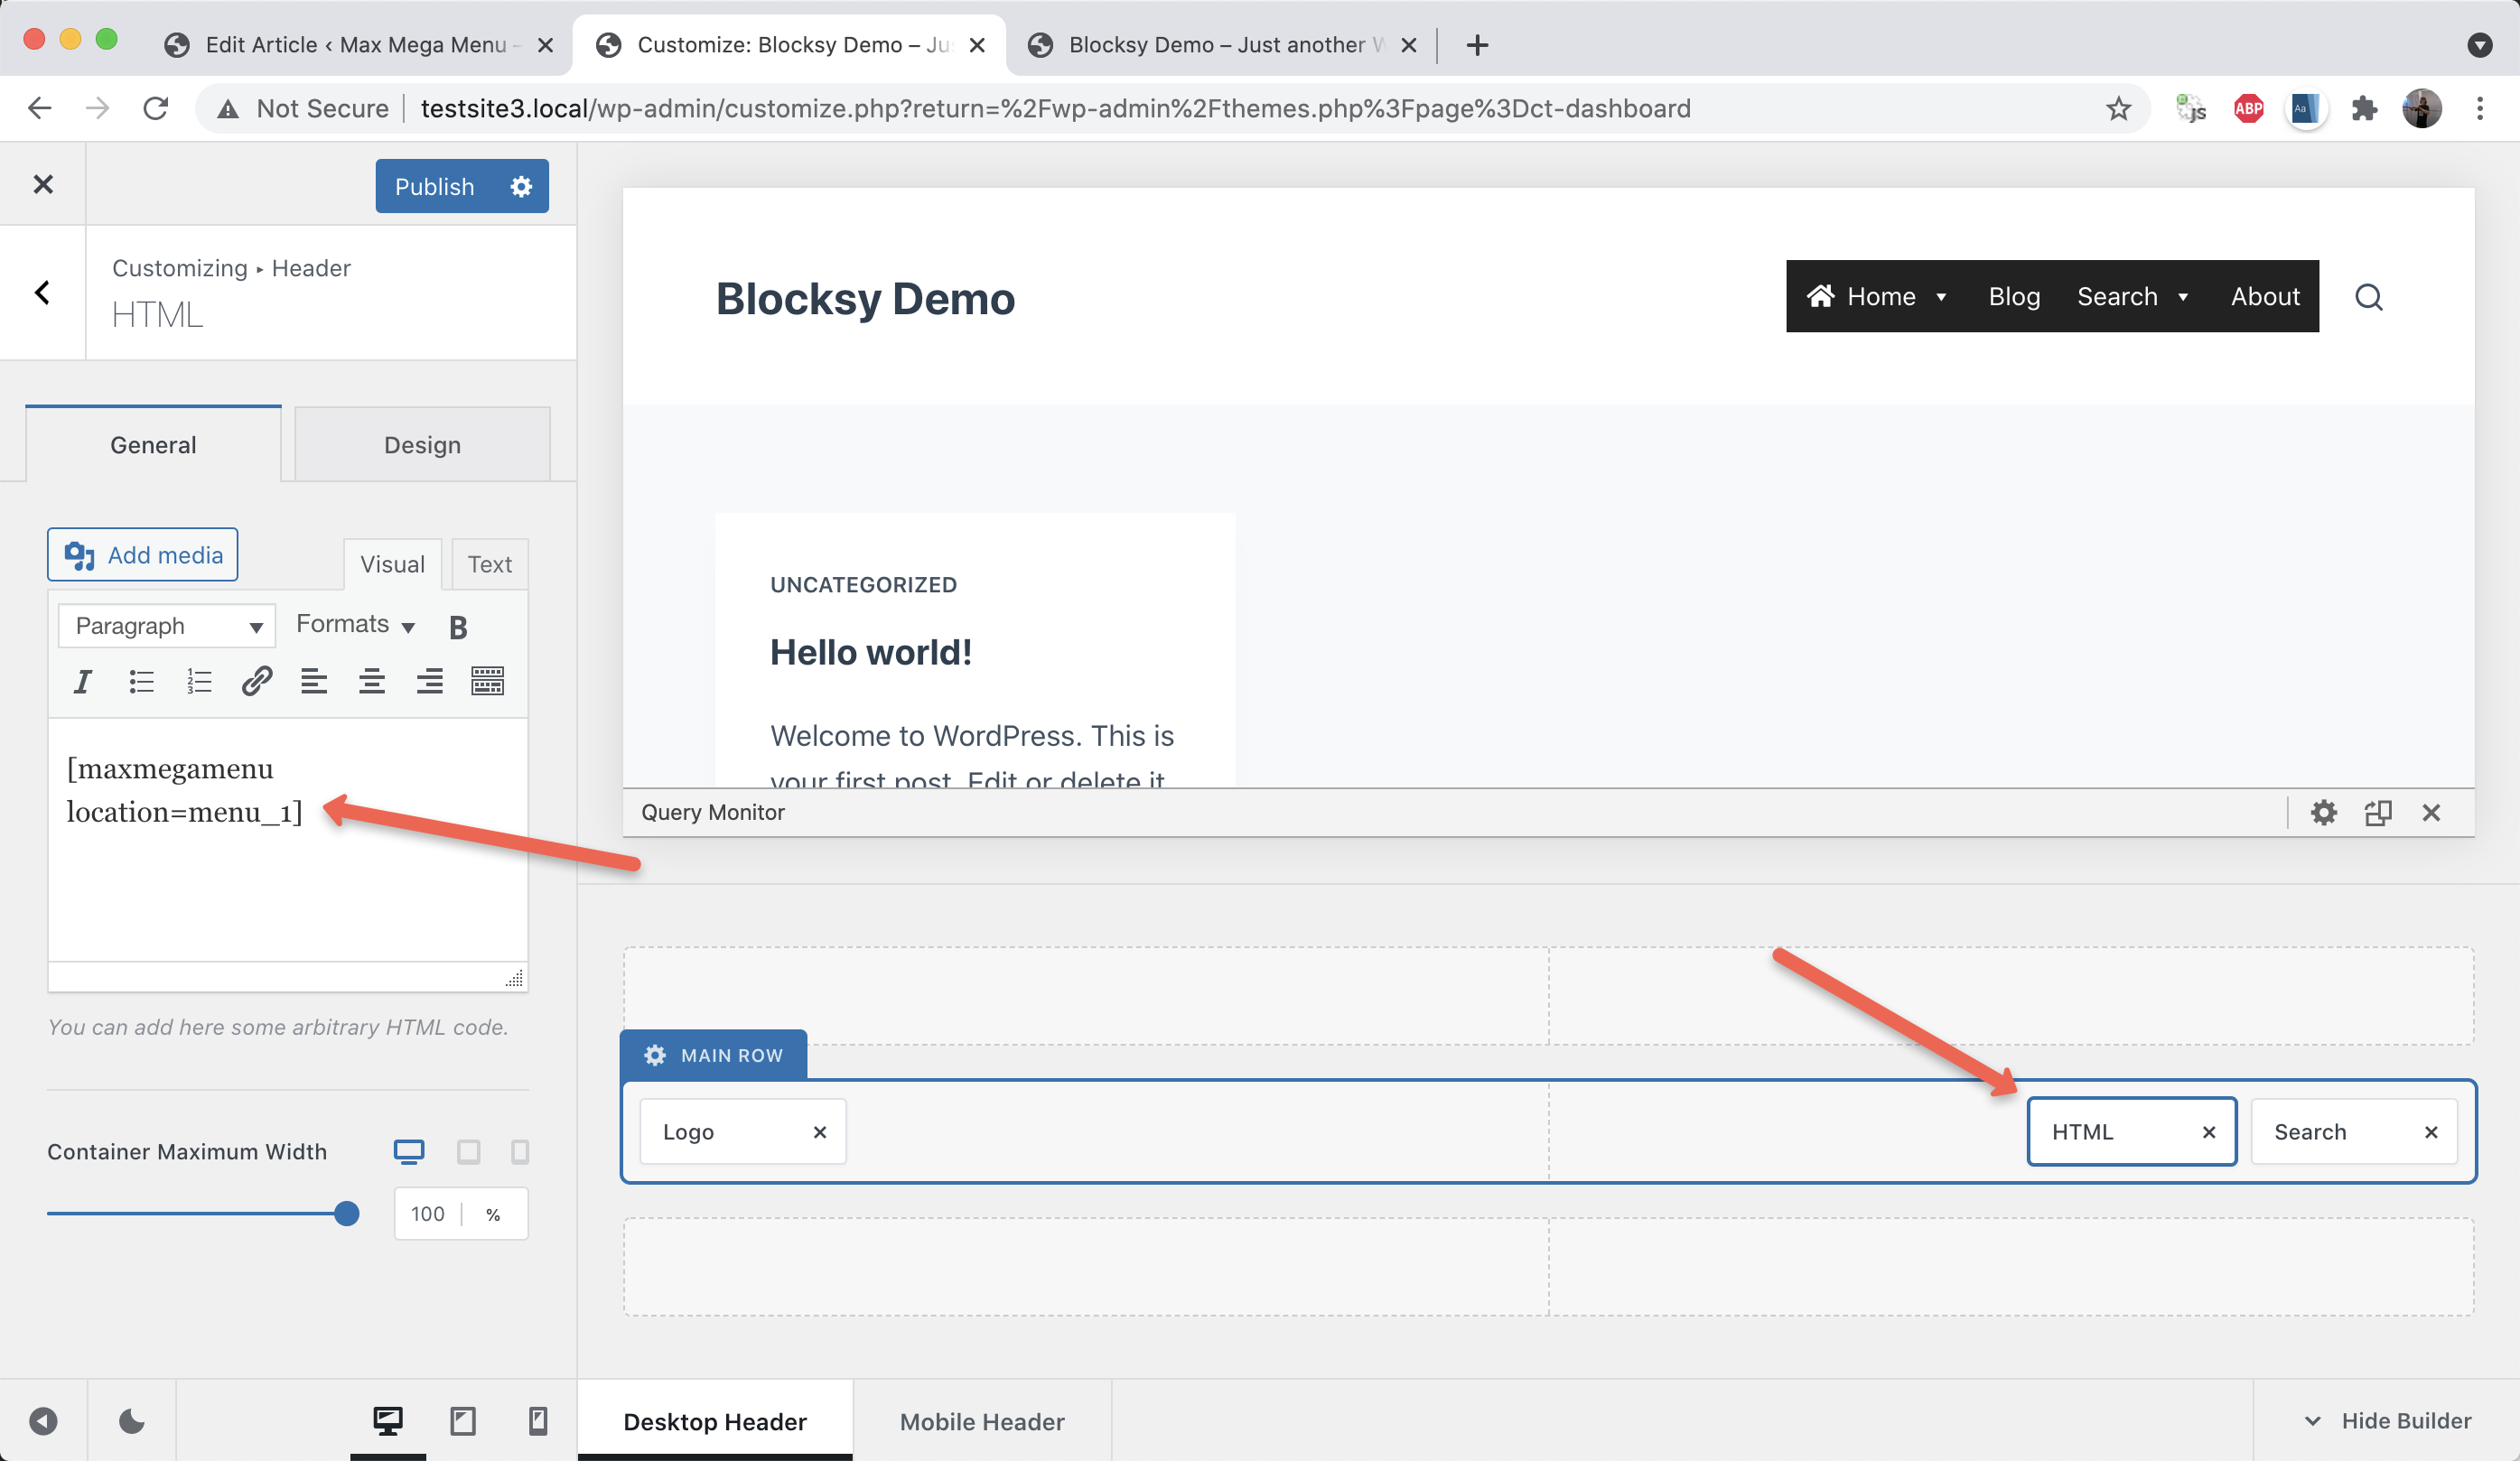
Task: Select mobile preview in footer bar
Action: 538,1421
